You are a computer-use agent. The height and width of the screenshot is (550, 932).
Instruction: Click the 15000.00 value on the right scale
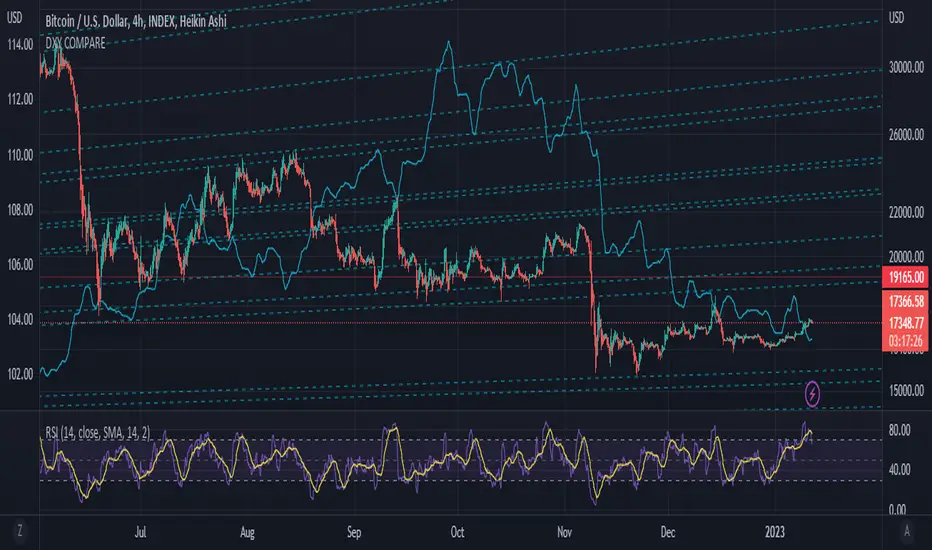tap(906, 390)
